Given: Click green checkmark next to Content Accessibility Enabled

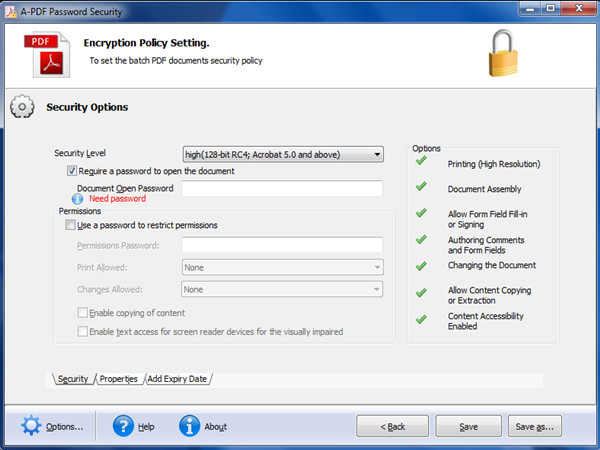Looking at the screenshot, I should tap(421, 319).
